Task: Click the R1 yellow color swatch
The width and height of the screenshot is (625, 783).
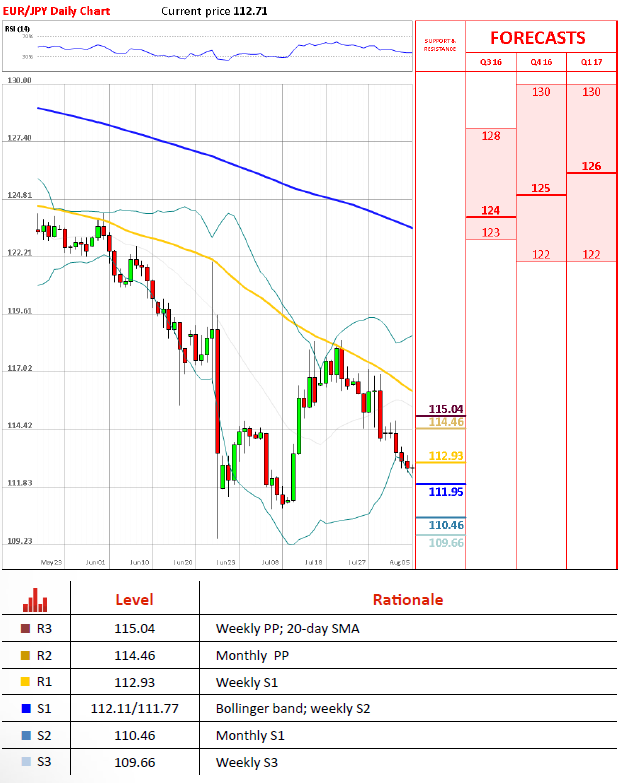Action: pyautogui.click(x=25, y=682)
